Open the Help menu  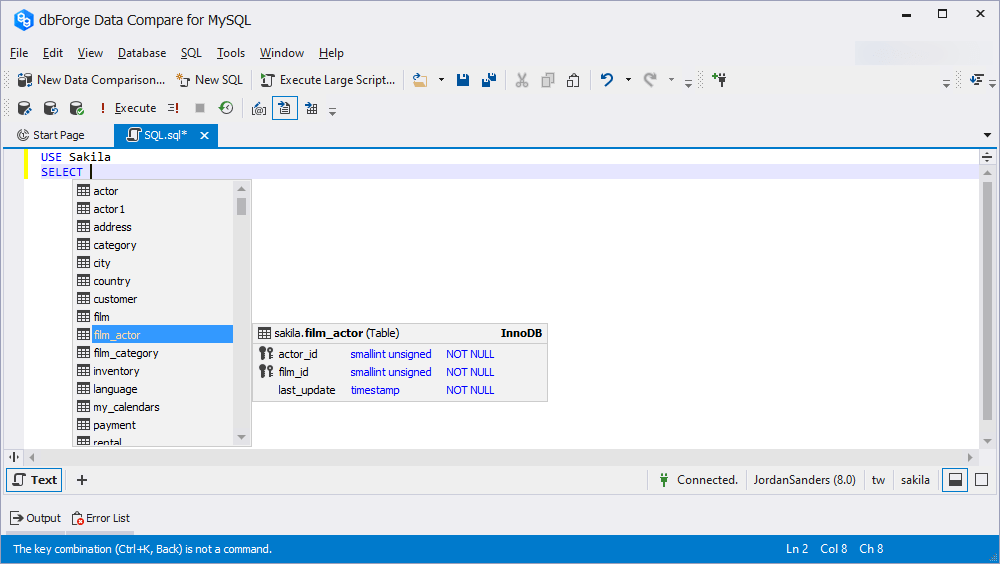[x=331, y=53]
